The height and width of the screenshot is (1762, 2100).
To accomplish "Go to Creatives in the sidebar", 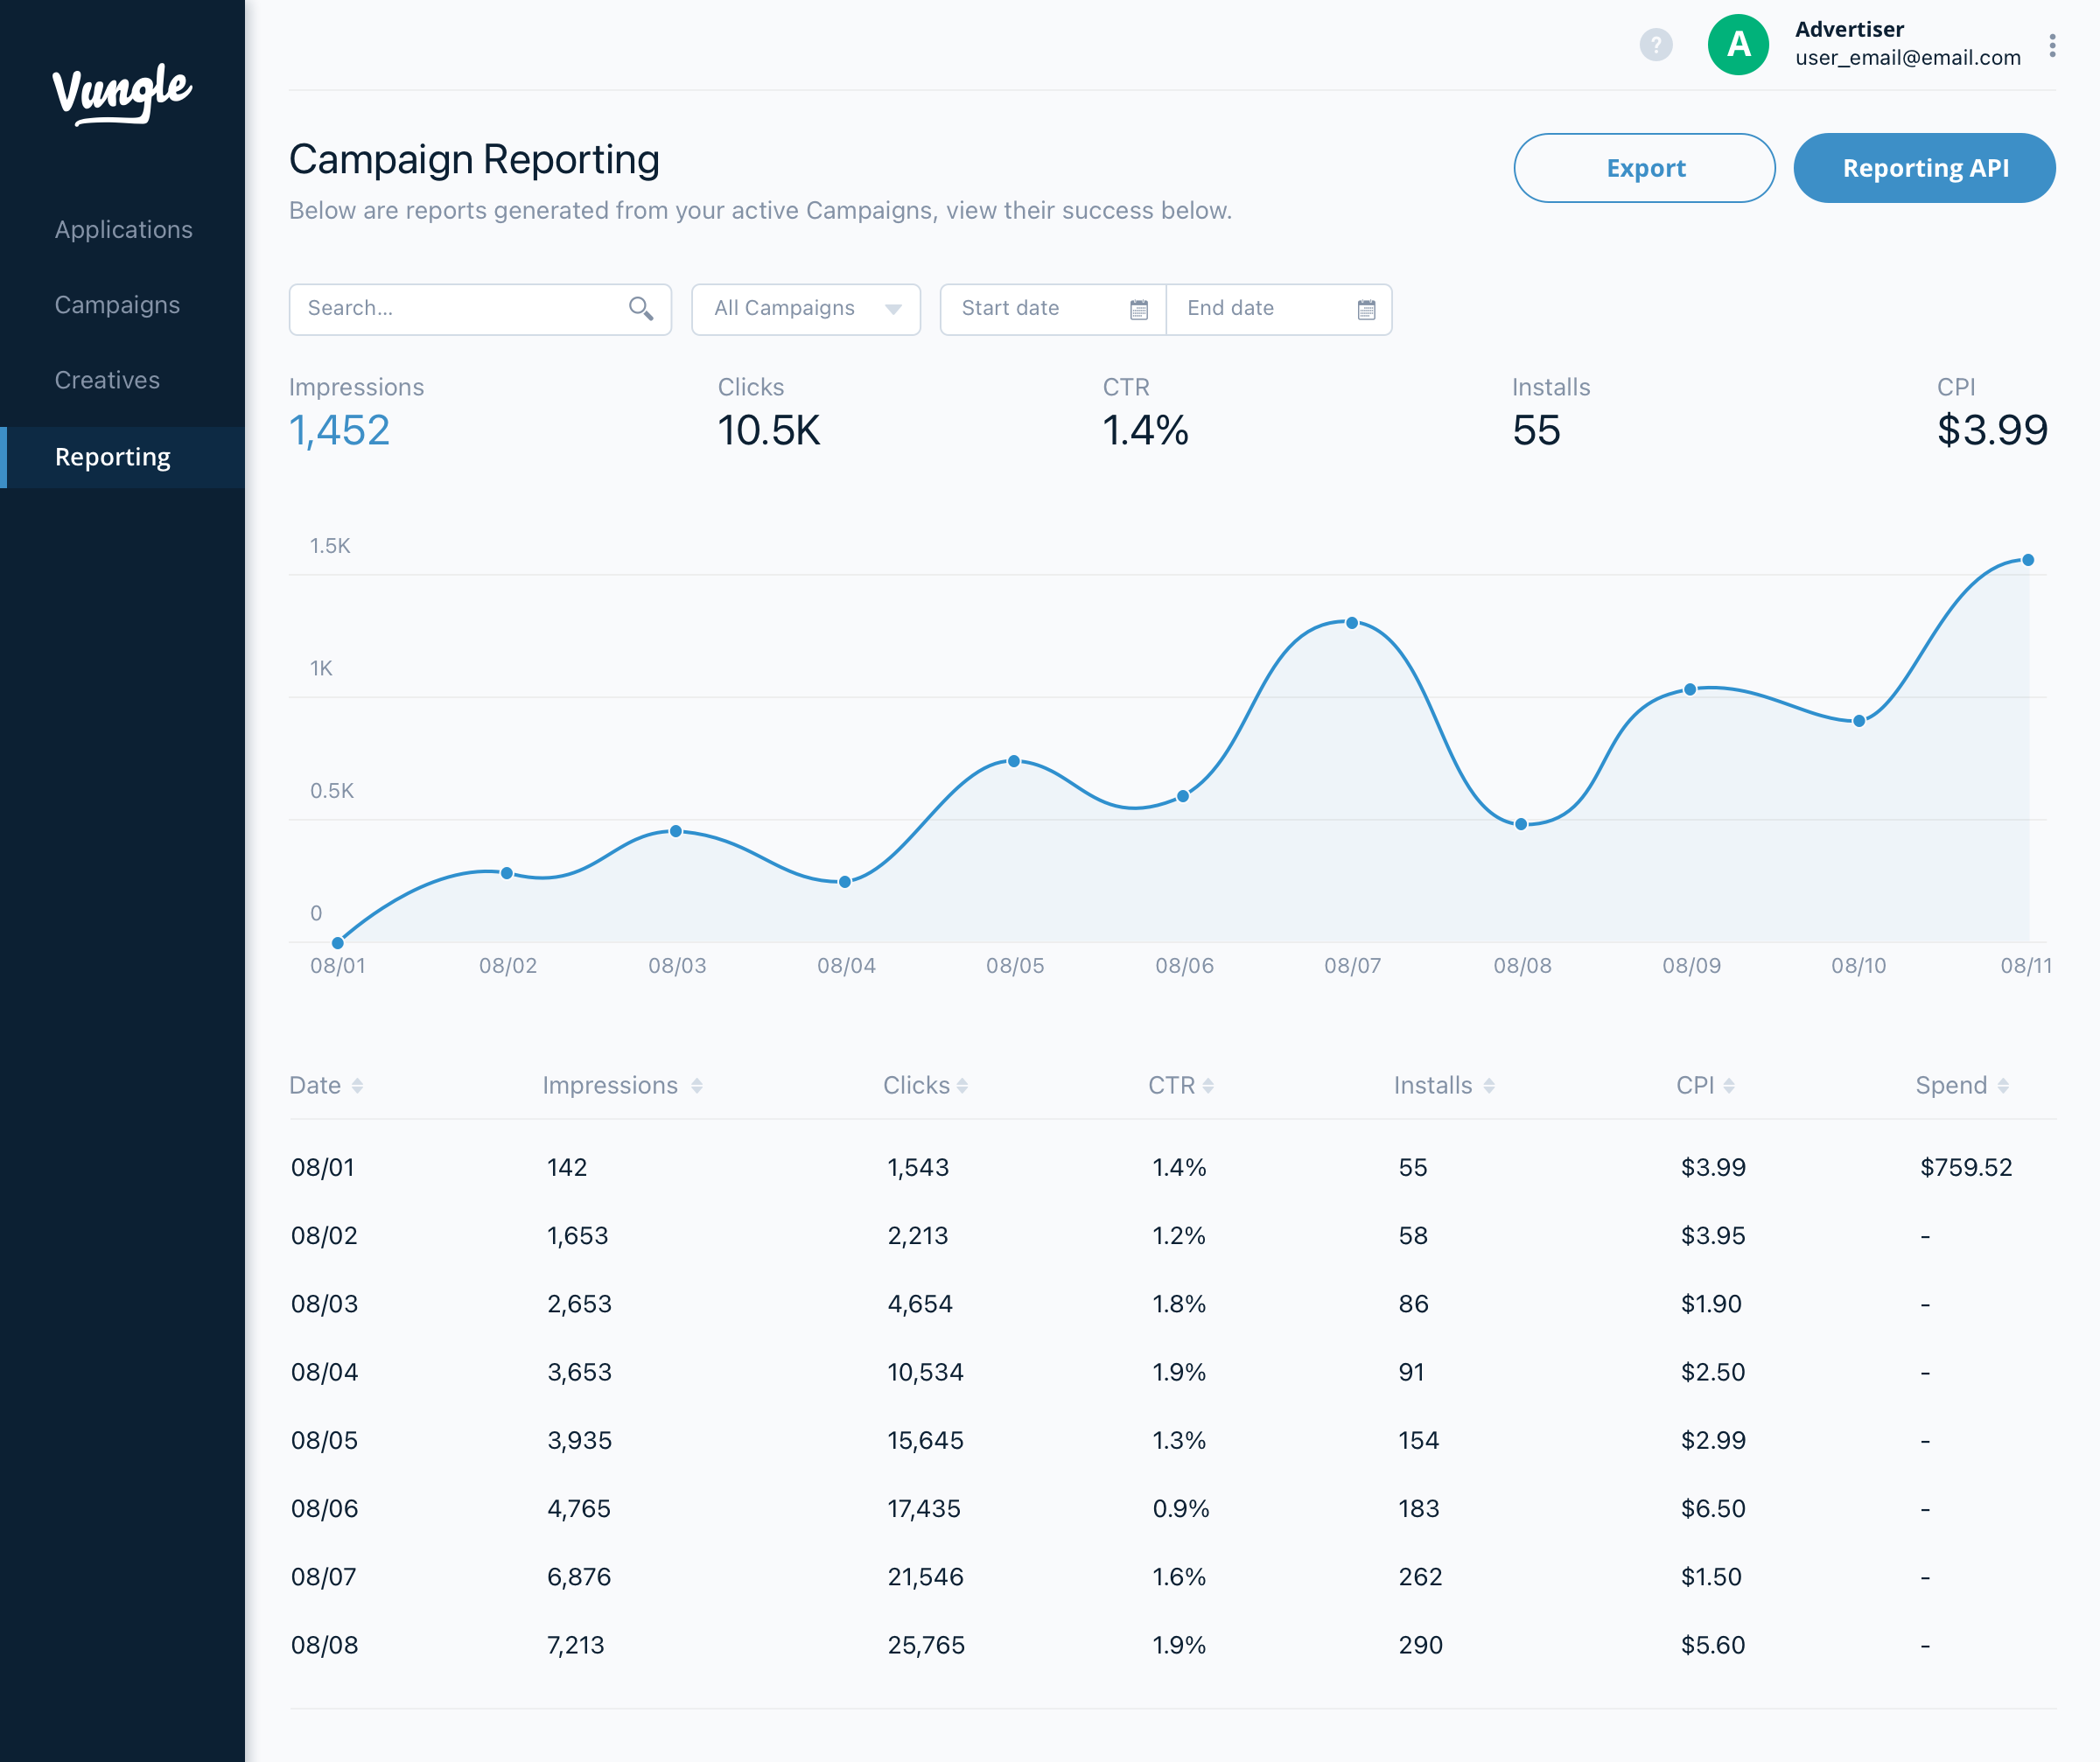I will (x=107, y=381).
